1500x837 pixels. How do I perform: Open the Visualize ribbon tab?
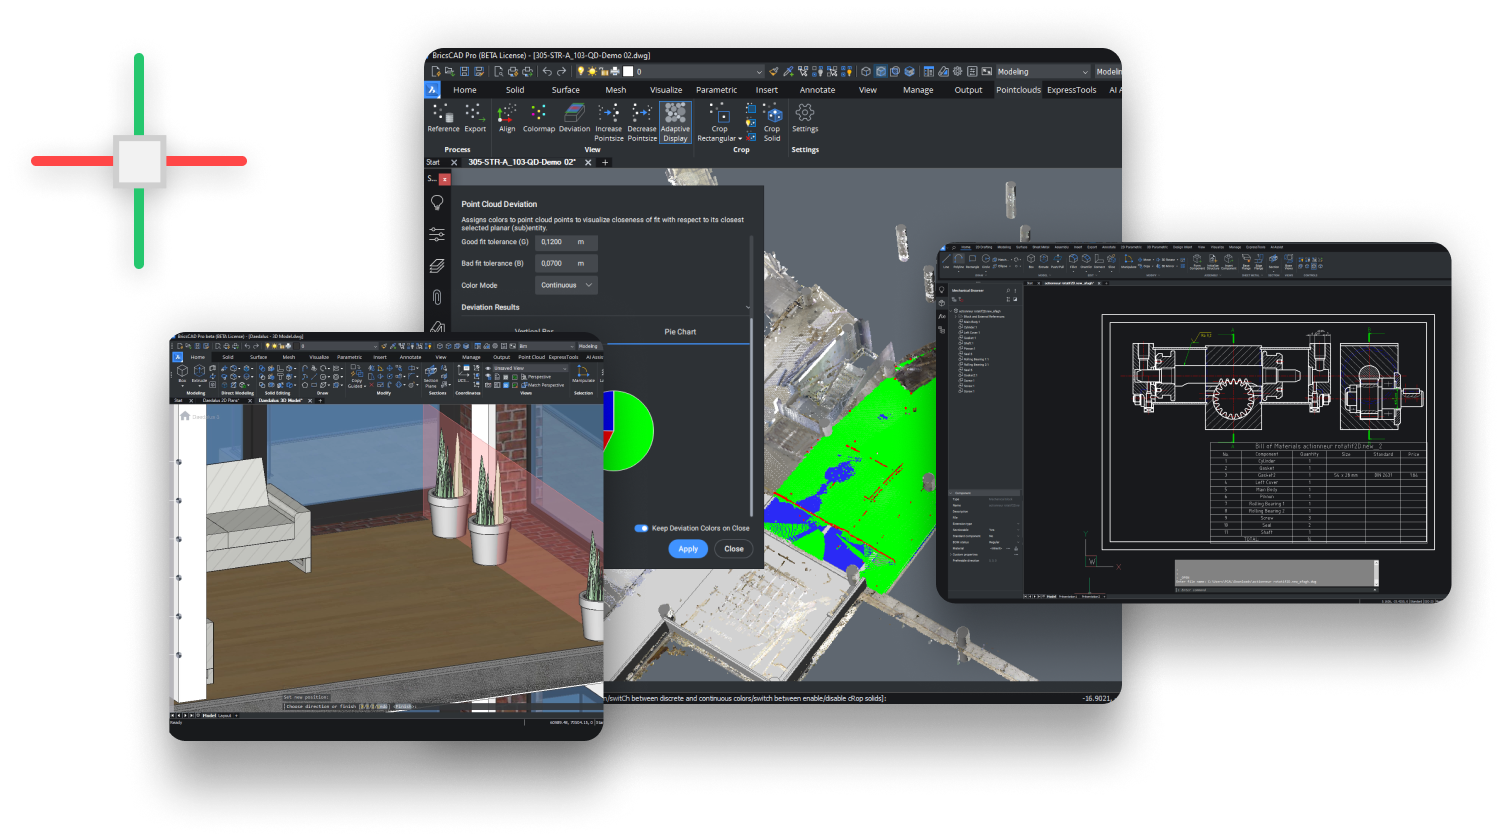point(666,90)
